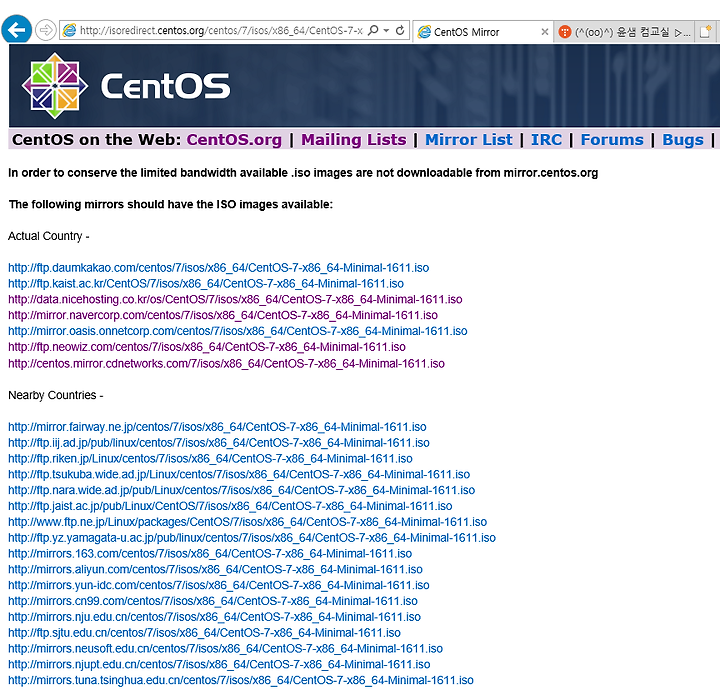Image resolution: width=720 pixels, height=690 pixels.
Task: Download ISO from ftp.kaist.ac.kr mirror
Action: pyautogui.click(x=206, y=284)
